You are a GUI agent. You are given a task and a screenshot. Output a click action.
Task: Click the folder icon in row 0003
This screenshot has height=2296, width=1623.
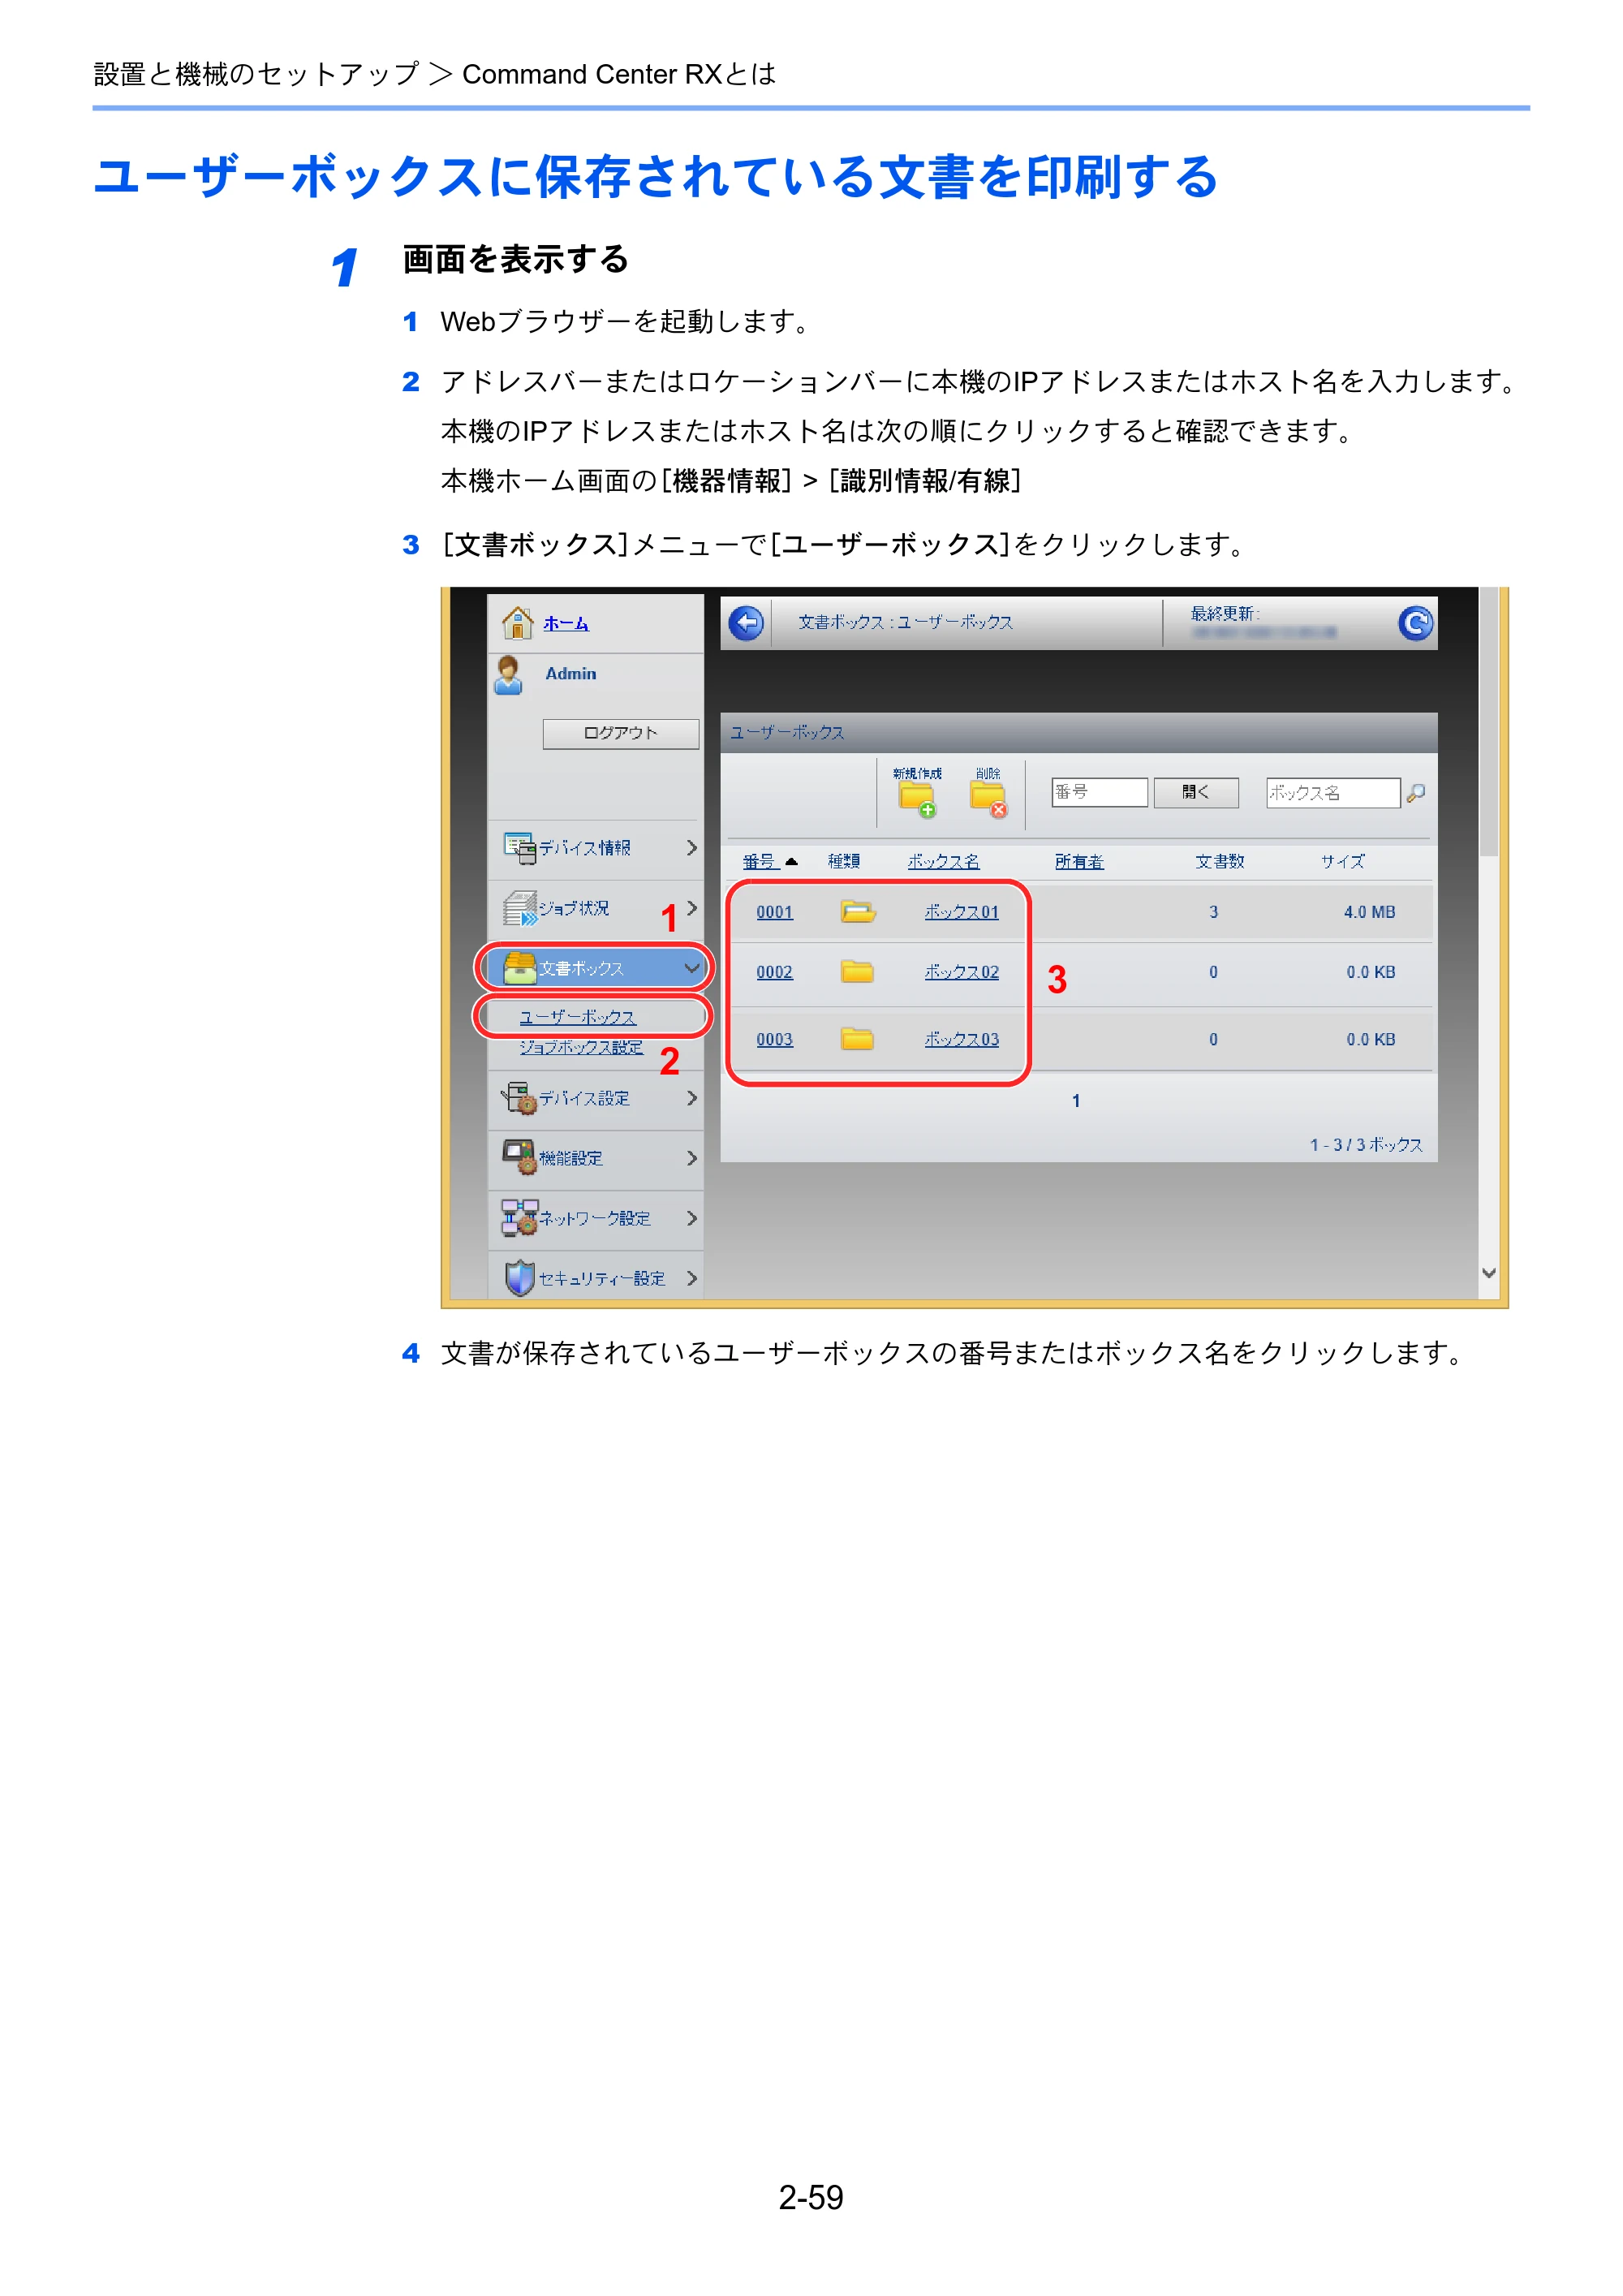point(857,1038)
